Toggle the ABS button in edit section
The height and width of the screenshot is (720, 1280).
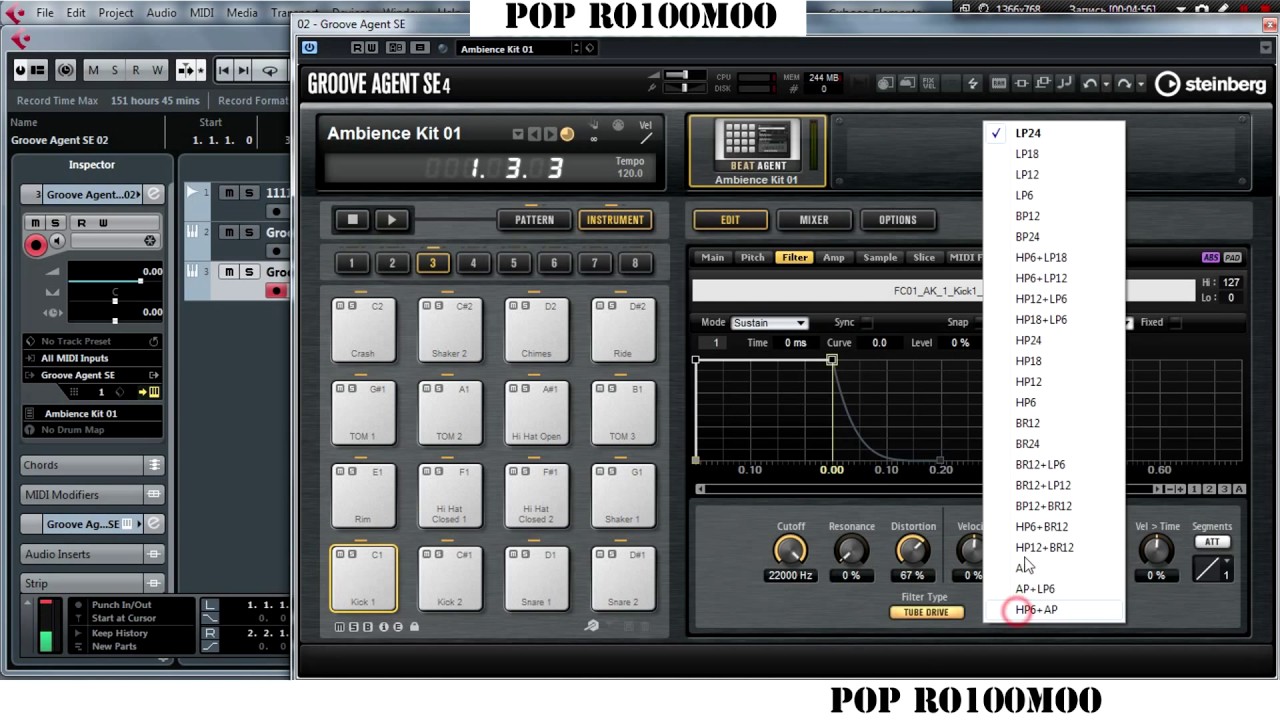1211,258
